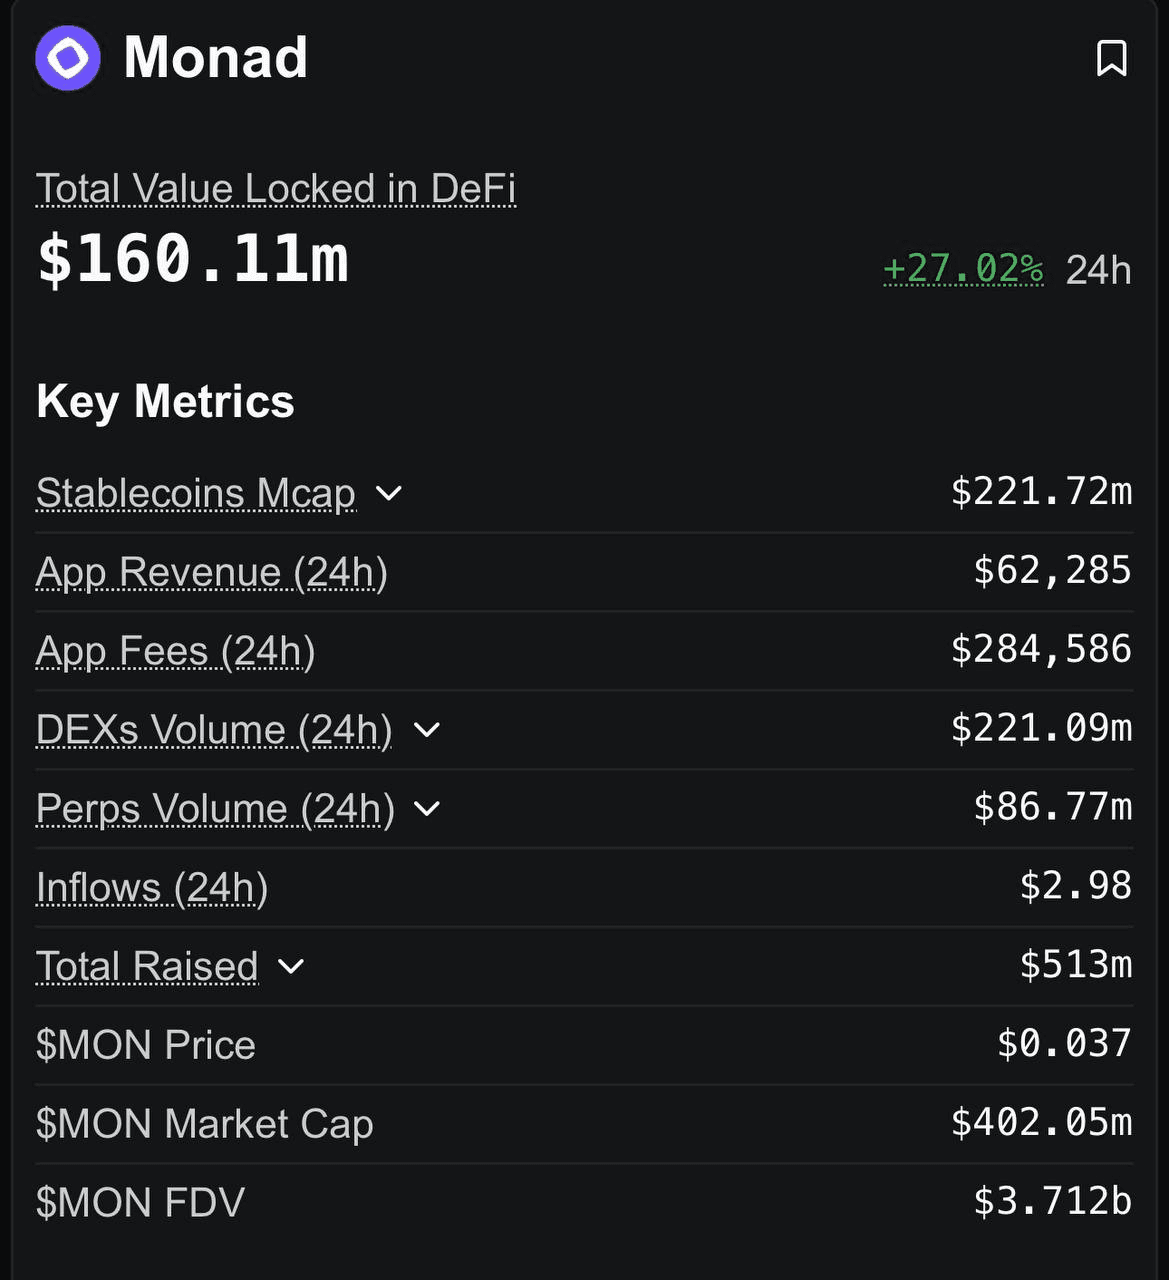Click the Stablecoins Mcap label

tap(196, 493)
